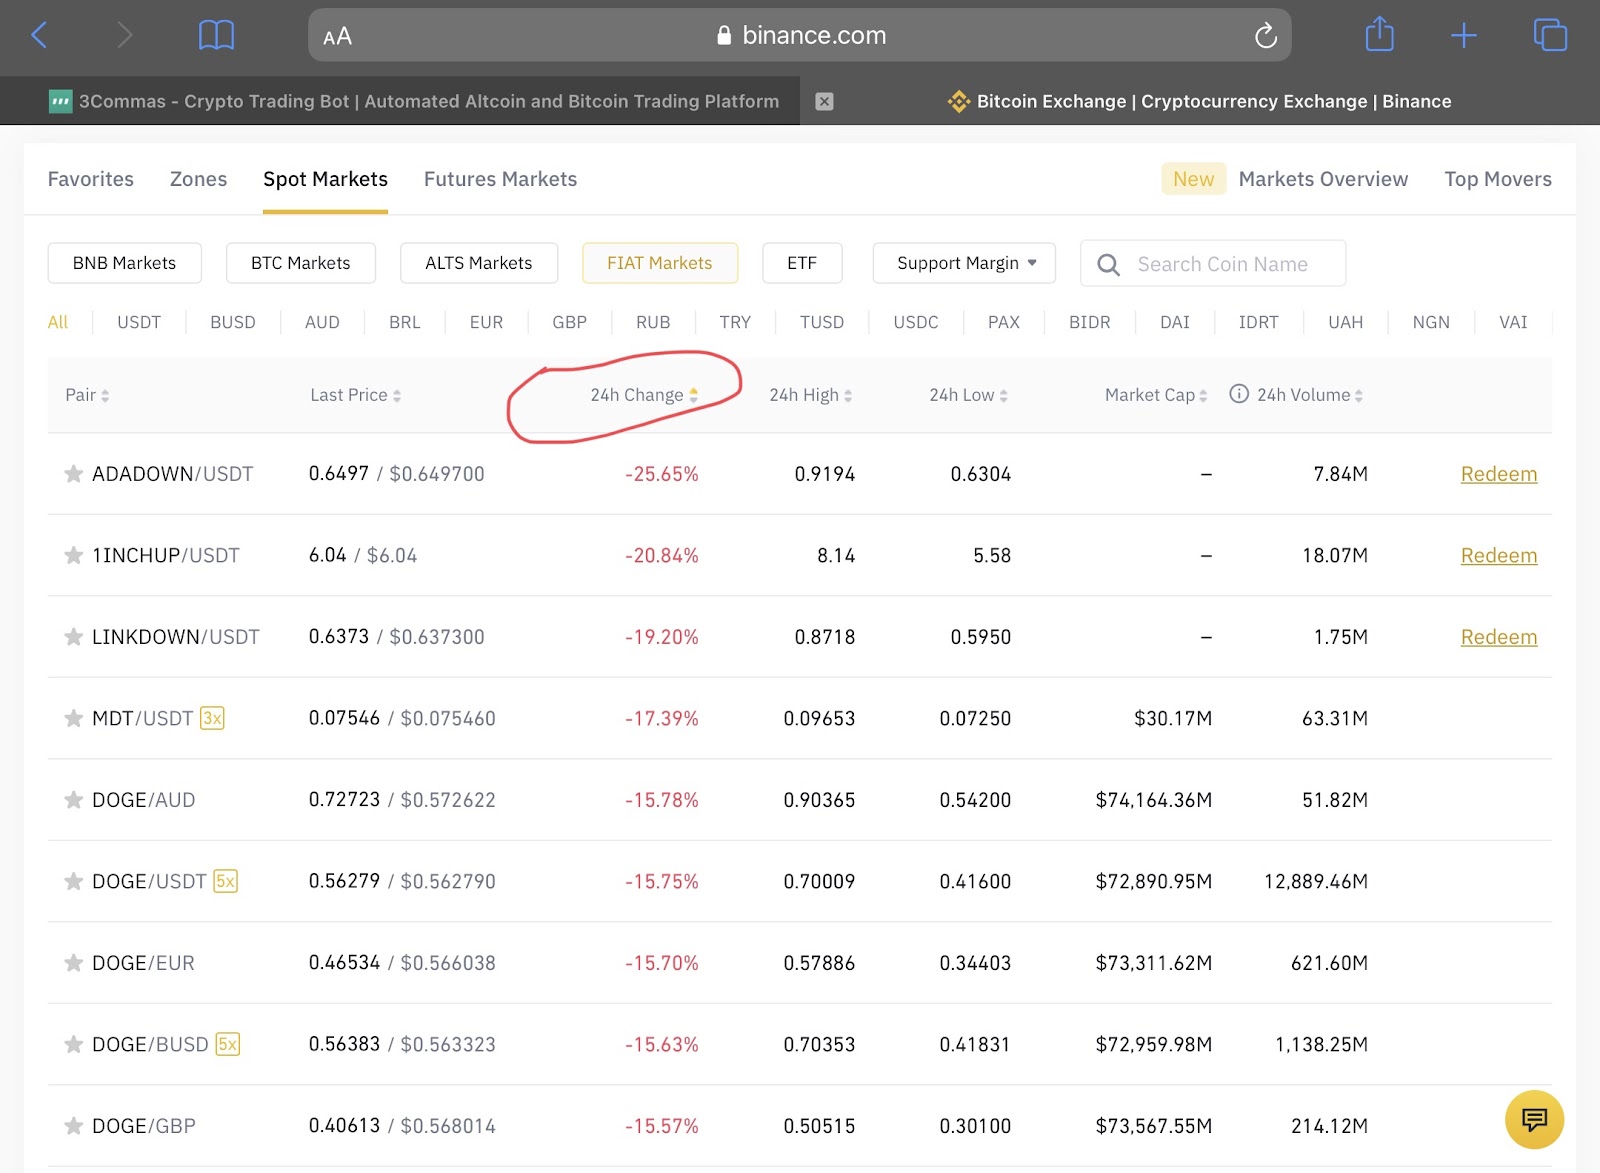Redeem on the LINKDOWN/USDT row
Viewport: 1600px width, 1173px height.
1498,637
